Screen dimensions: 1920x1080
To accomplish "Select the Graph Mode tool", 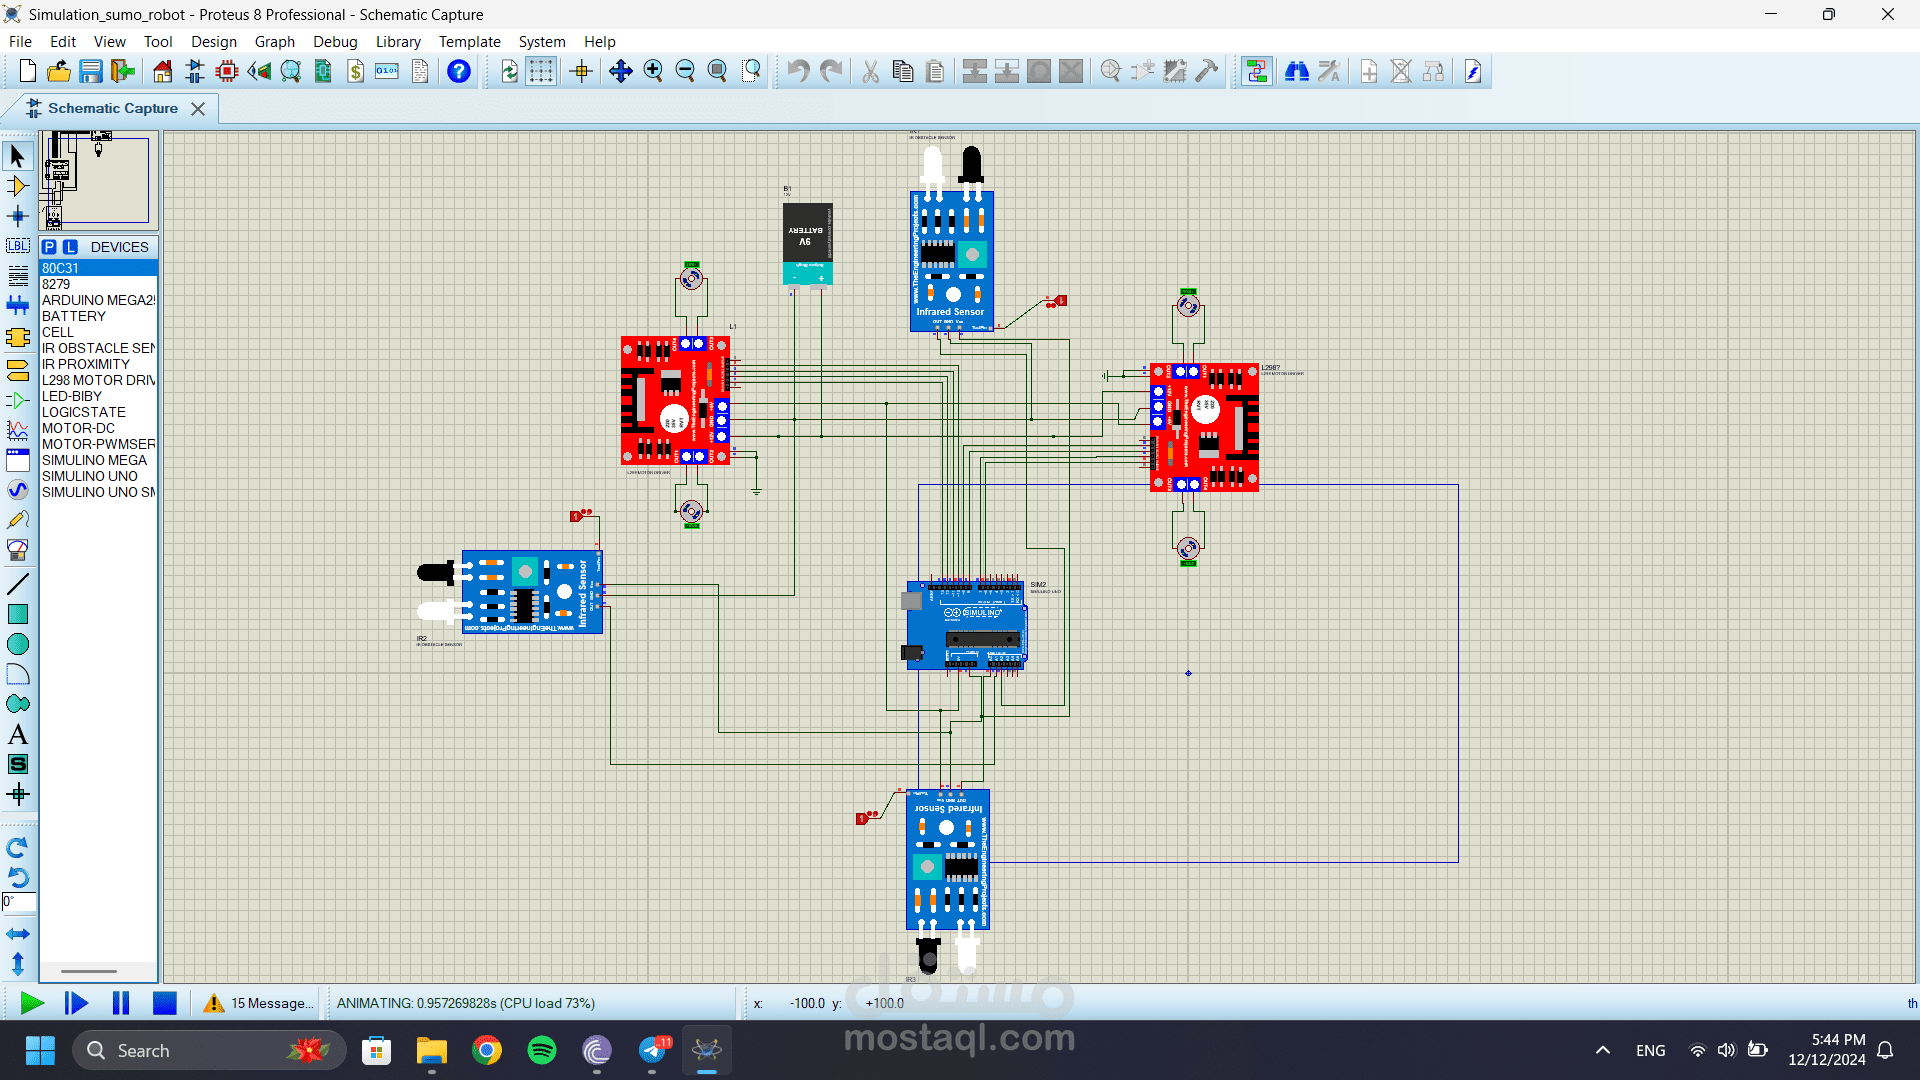I will (18, 431).
